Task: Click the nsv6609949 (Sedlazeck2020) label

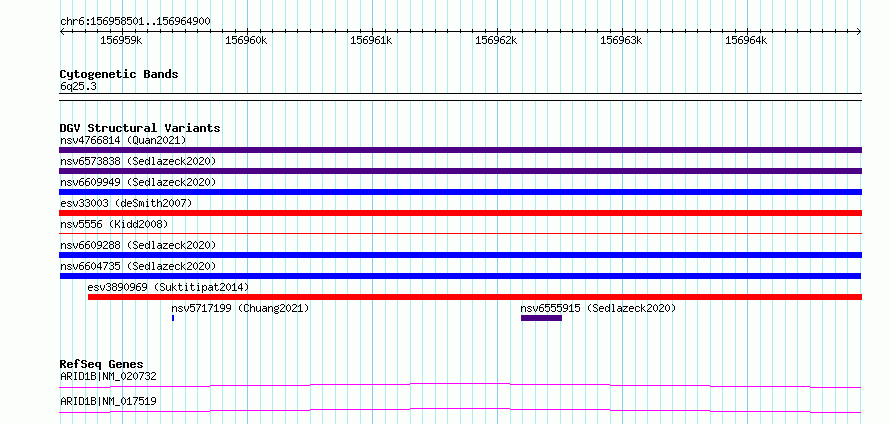Action: (x=138, y=182)
